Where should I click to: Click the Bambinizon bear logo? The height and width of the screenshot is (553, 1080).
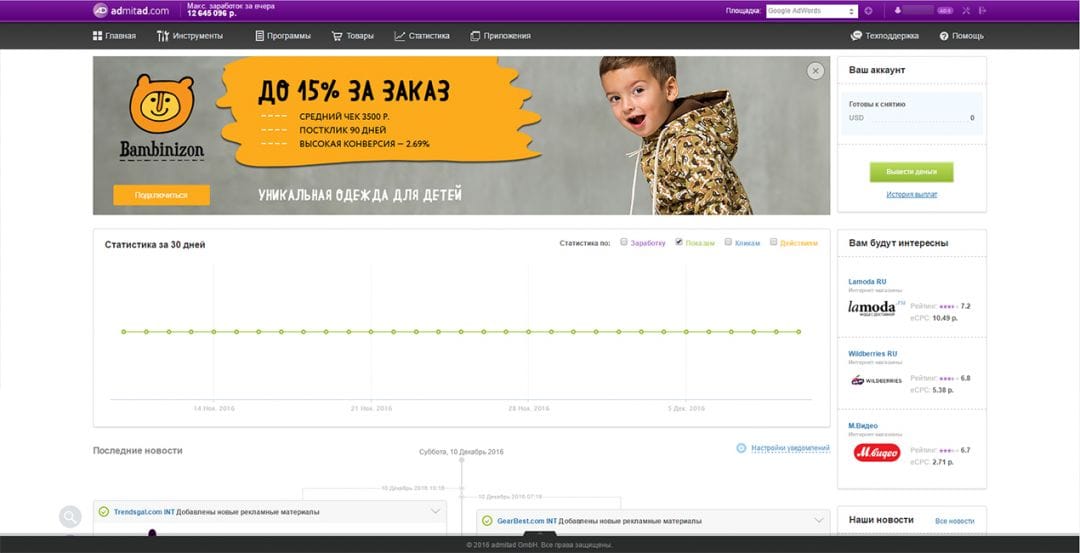(162, 105)
